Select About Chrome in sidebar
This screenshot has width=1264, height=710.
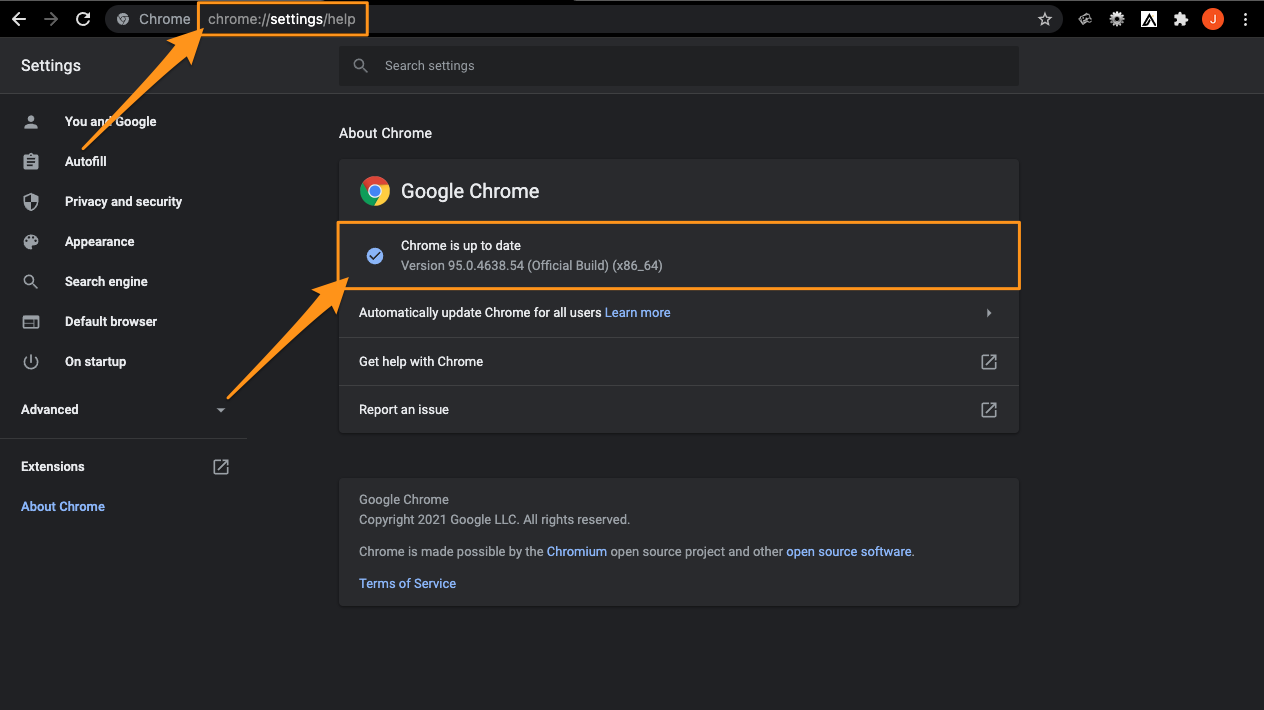point(63,506)
